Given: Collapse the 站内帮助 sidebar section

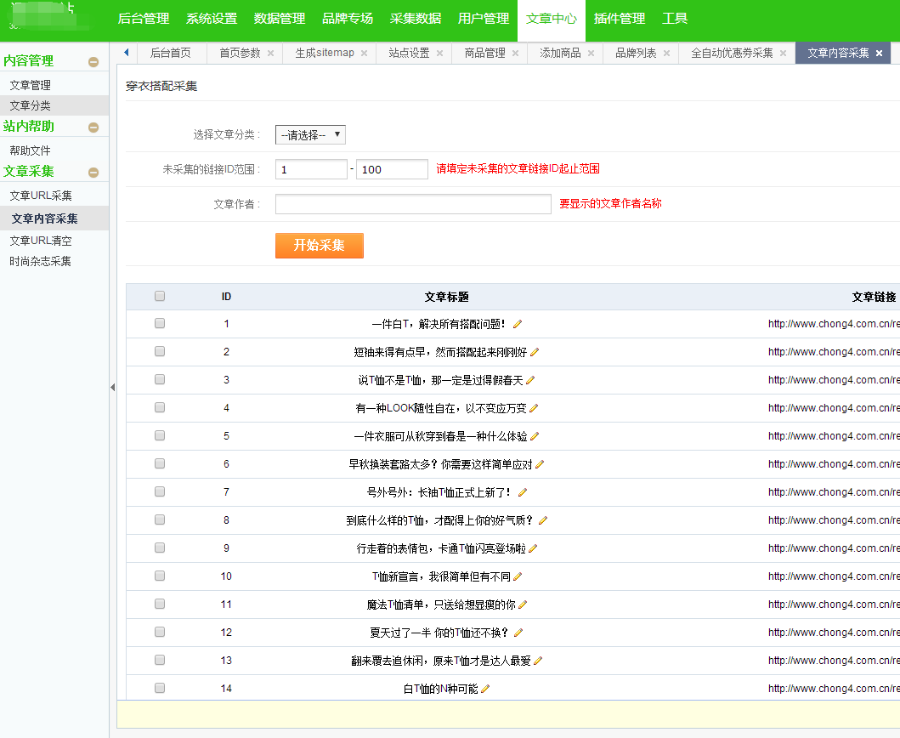Looking at the screenshot, I should point(93,126).
